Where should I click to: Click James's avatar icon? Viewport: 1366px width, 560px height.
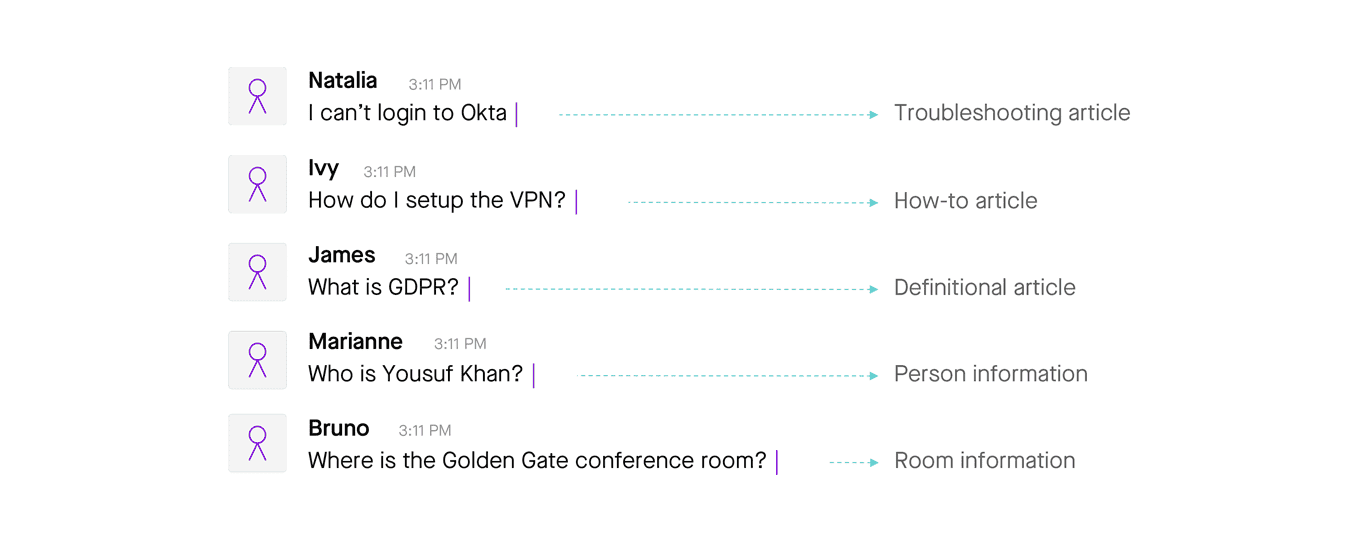tap(257, 272)
